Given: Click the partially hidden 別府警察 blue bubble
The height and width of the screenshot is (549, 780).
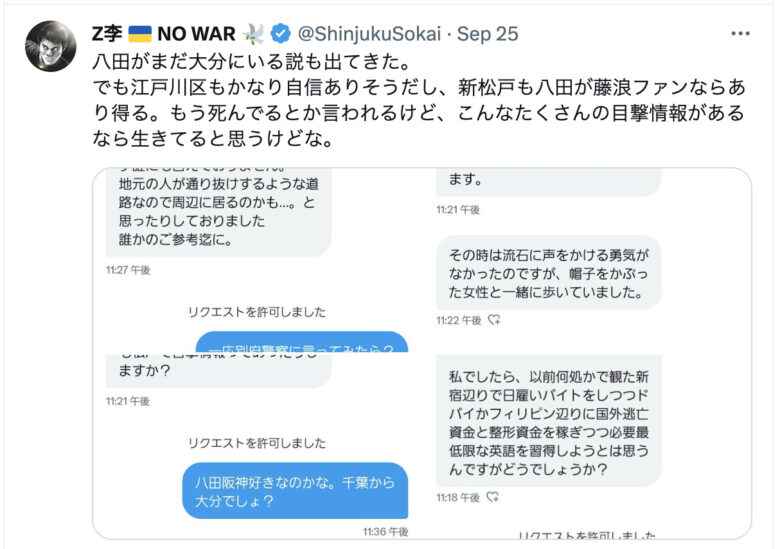Looking at the screenshot, I should [x=301, y=342].
